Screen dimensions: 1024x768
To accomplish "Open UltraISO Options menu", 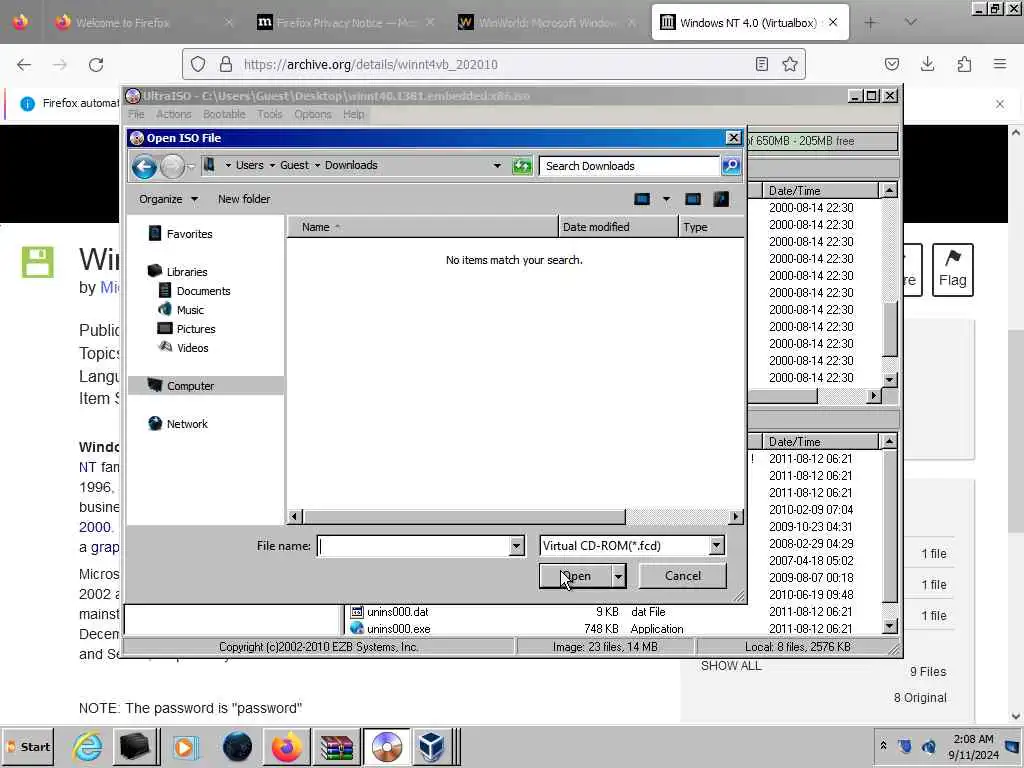I will click(313, 114).
